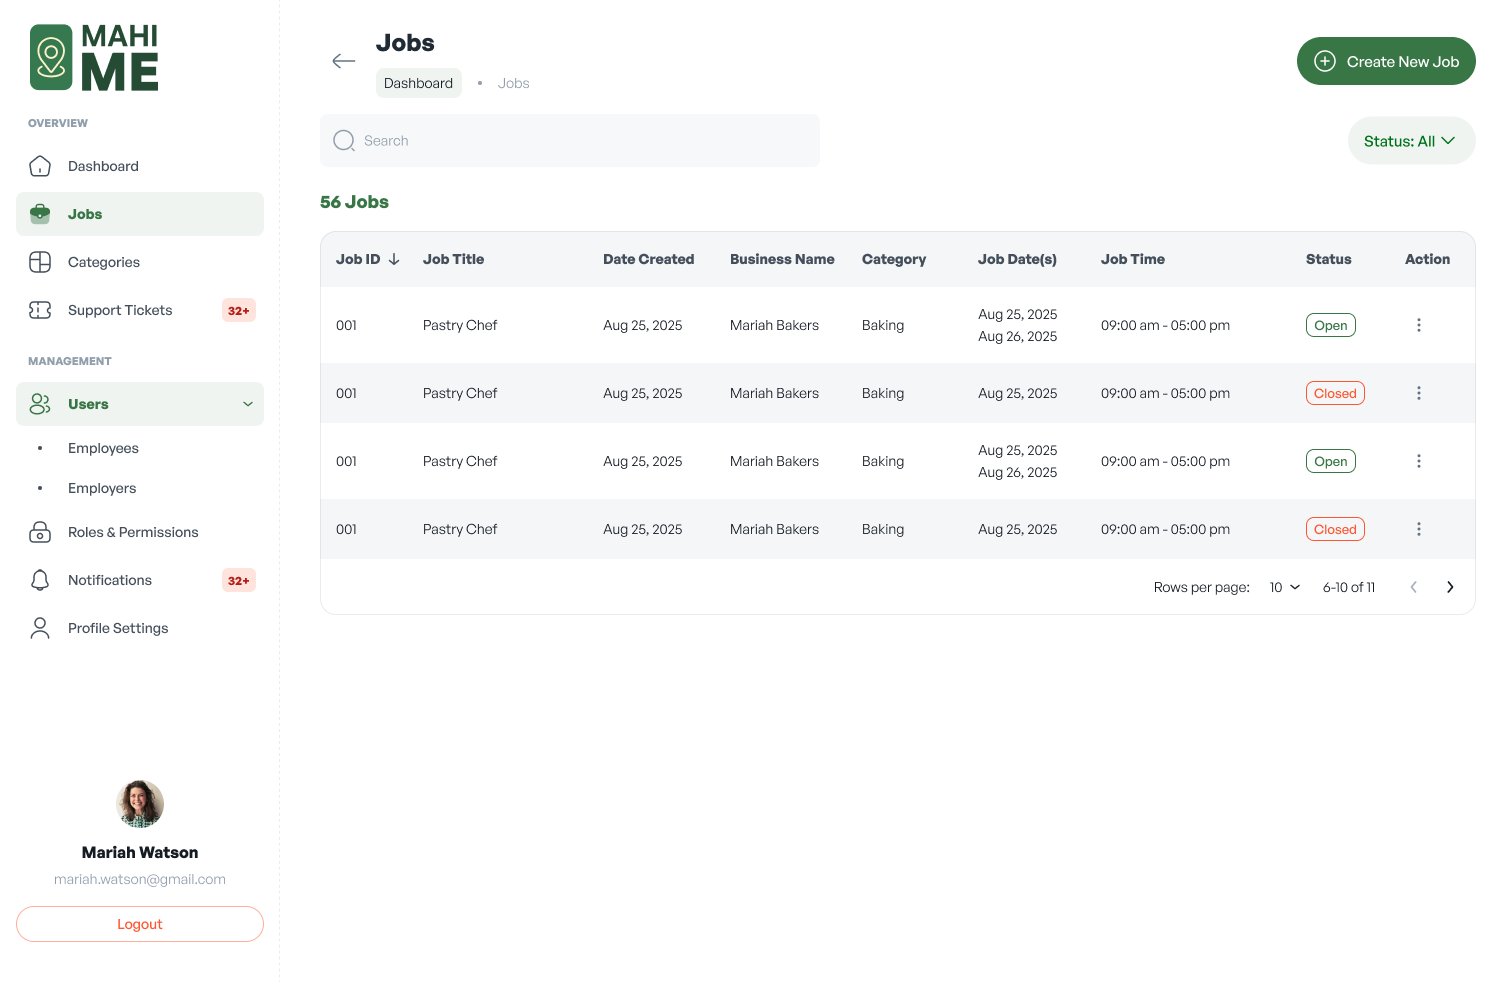
Task: Select Jobs in the sidebar
Action: [140, 214]
